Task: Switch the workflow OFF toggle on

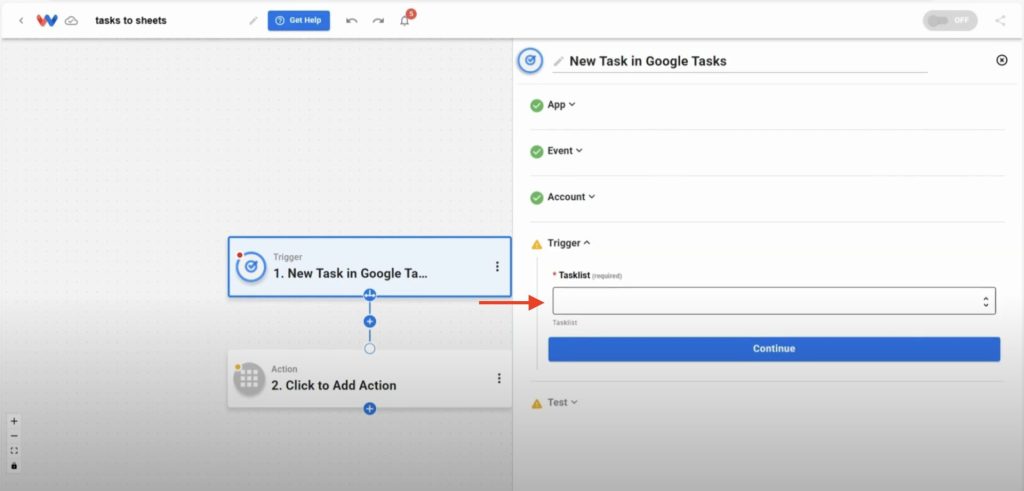Action: coord(950,20)
